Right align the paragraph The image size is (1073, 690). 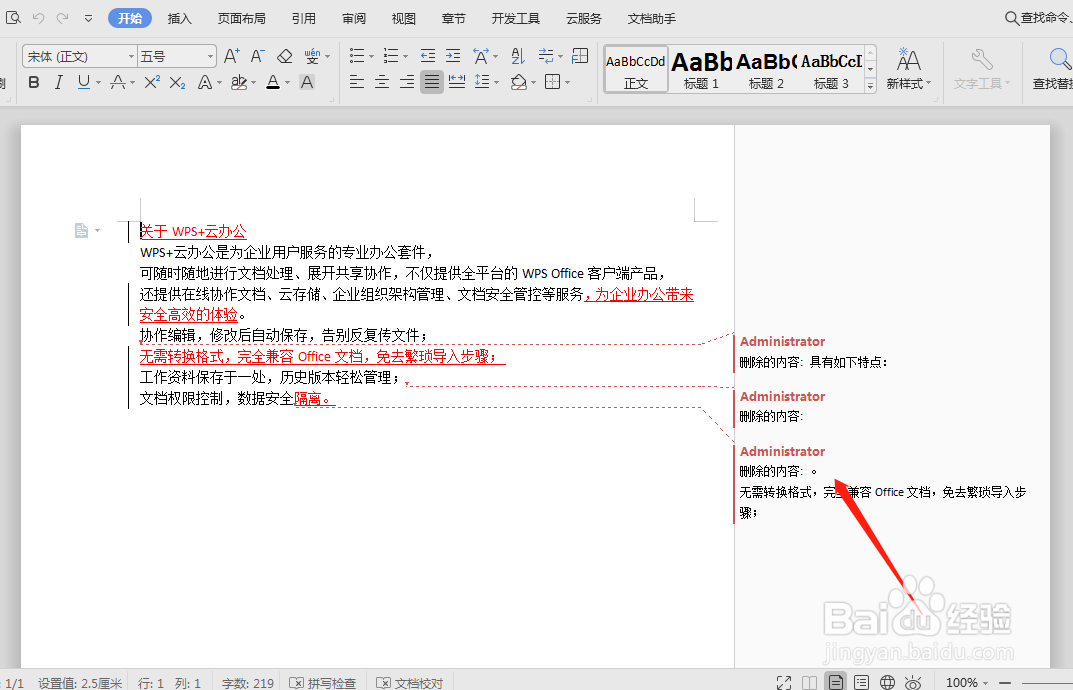click(x=407, y=82)
